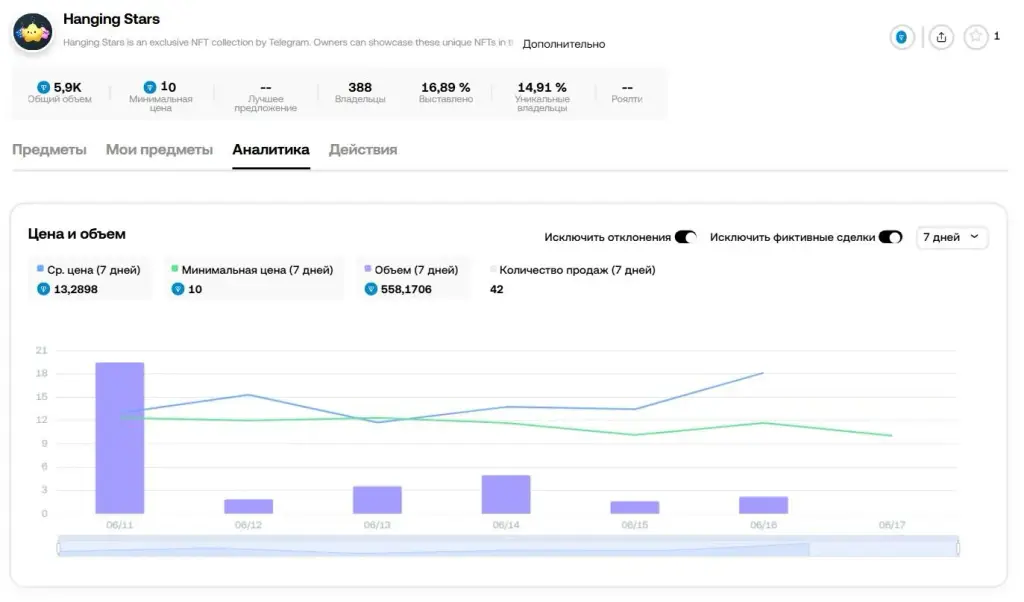The height and width of the screenshot is (602, 1024).
Task: Toggle Минимальная цена (7 дней) legend item
Action: 252,270
